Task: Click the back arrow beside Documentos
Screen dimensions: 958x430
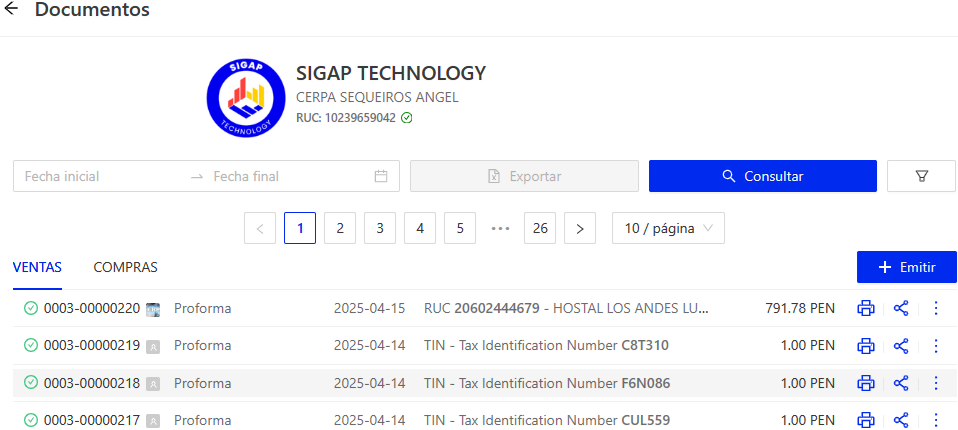Action: [12, 10]
